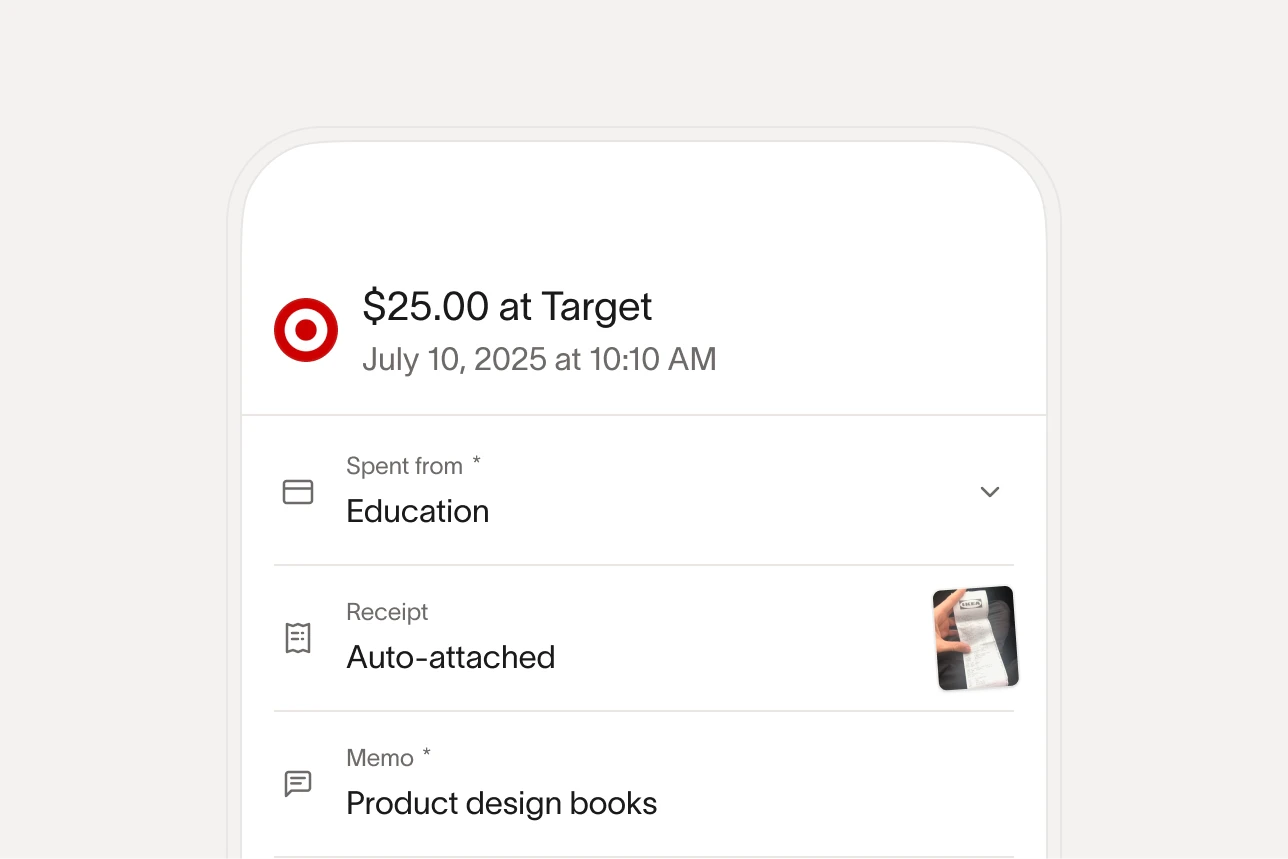Select the card icon beside Spent from
Screen dimensions: 1288x859
pos(298,492)
